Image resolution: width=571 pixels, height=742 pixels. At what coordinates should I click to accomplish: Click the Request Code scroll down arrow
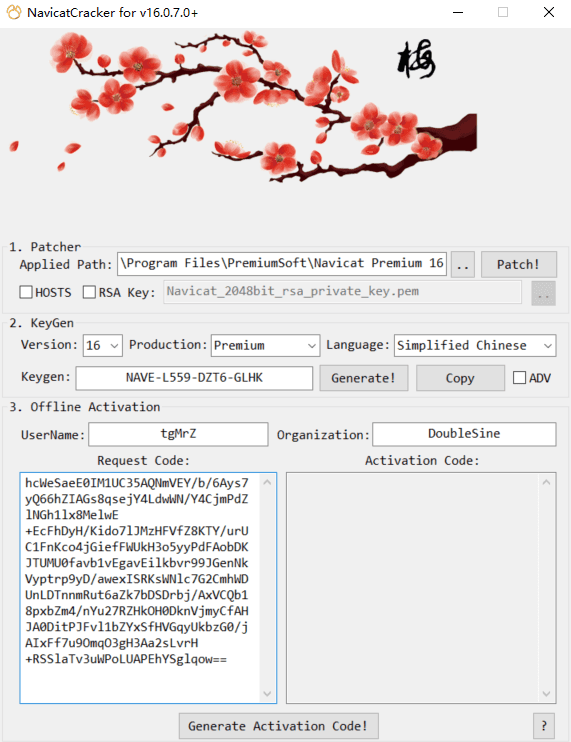tap(267, 694)
